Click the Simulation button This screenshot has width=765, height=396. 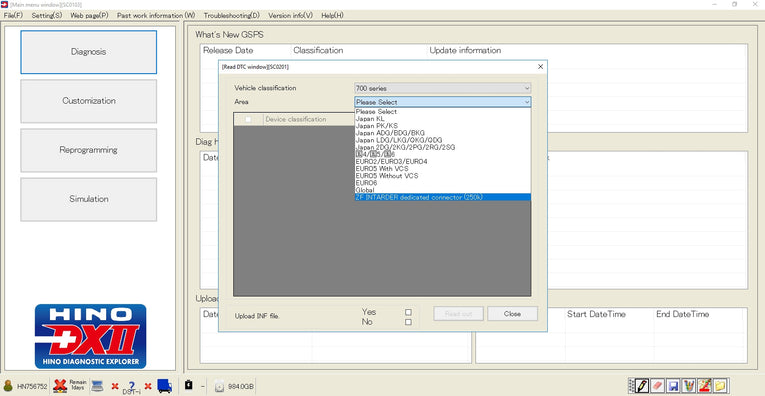pos(88,199)
